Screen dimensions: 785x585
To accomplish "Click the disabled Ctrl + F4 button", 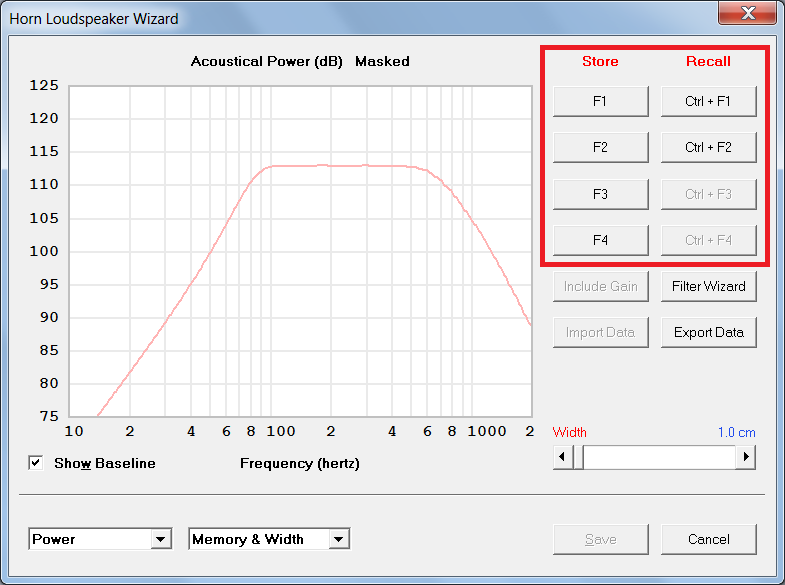I will [708, 240].
